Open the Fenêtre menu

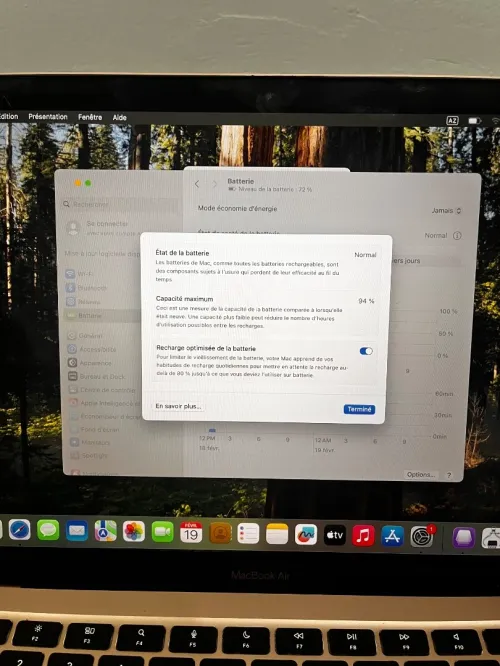pos(90,117)
